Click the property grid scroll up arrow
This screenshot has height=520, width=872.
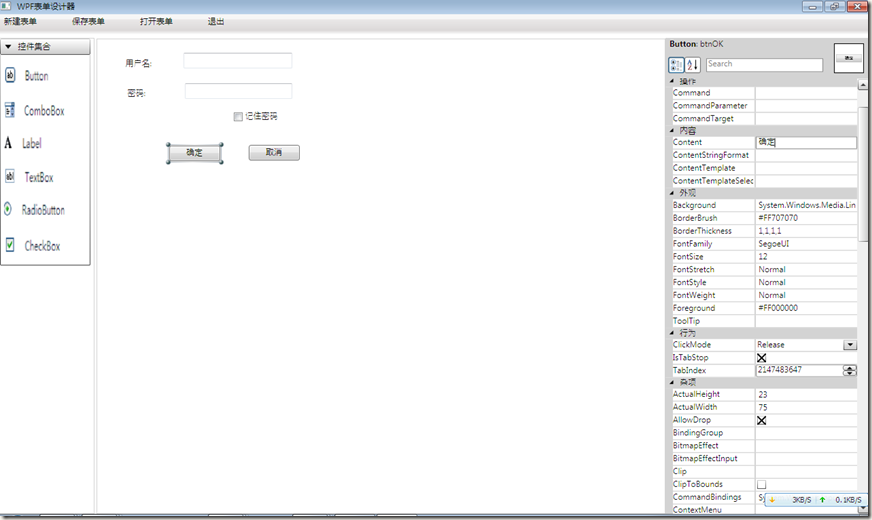tap(863, 85)
